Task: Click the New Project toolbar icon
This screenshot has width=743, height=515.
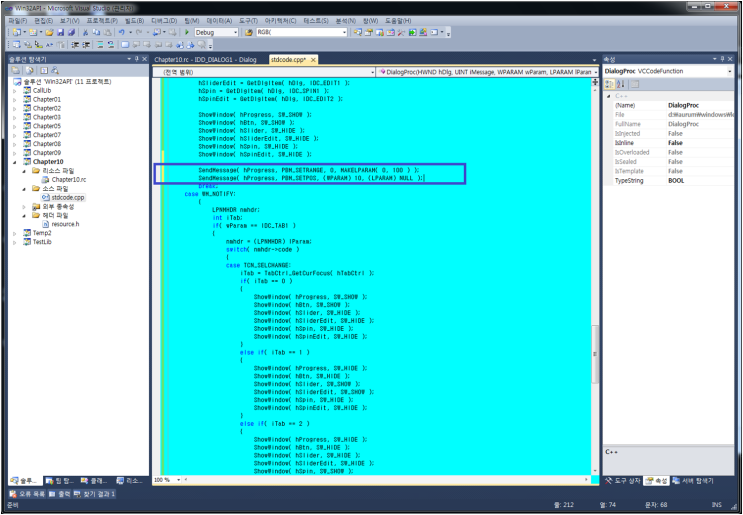Action: tap(17, 32)
